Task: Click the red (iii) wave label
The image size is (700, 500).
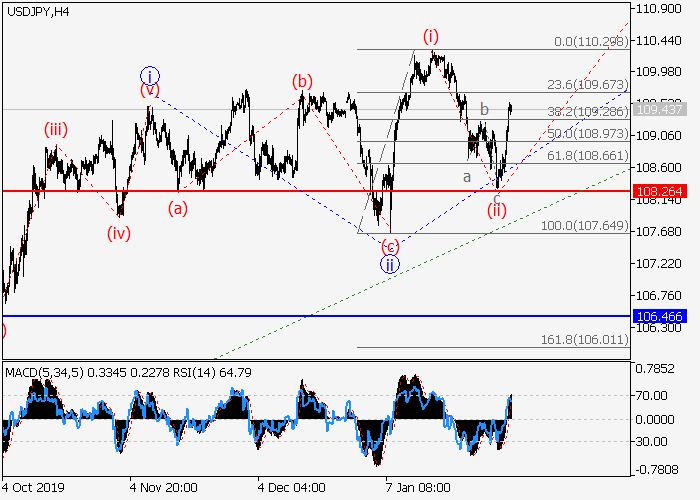Action: tap(56, 129)
